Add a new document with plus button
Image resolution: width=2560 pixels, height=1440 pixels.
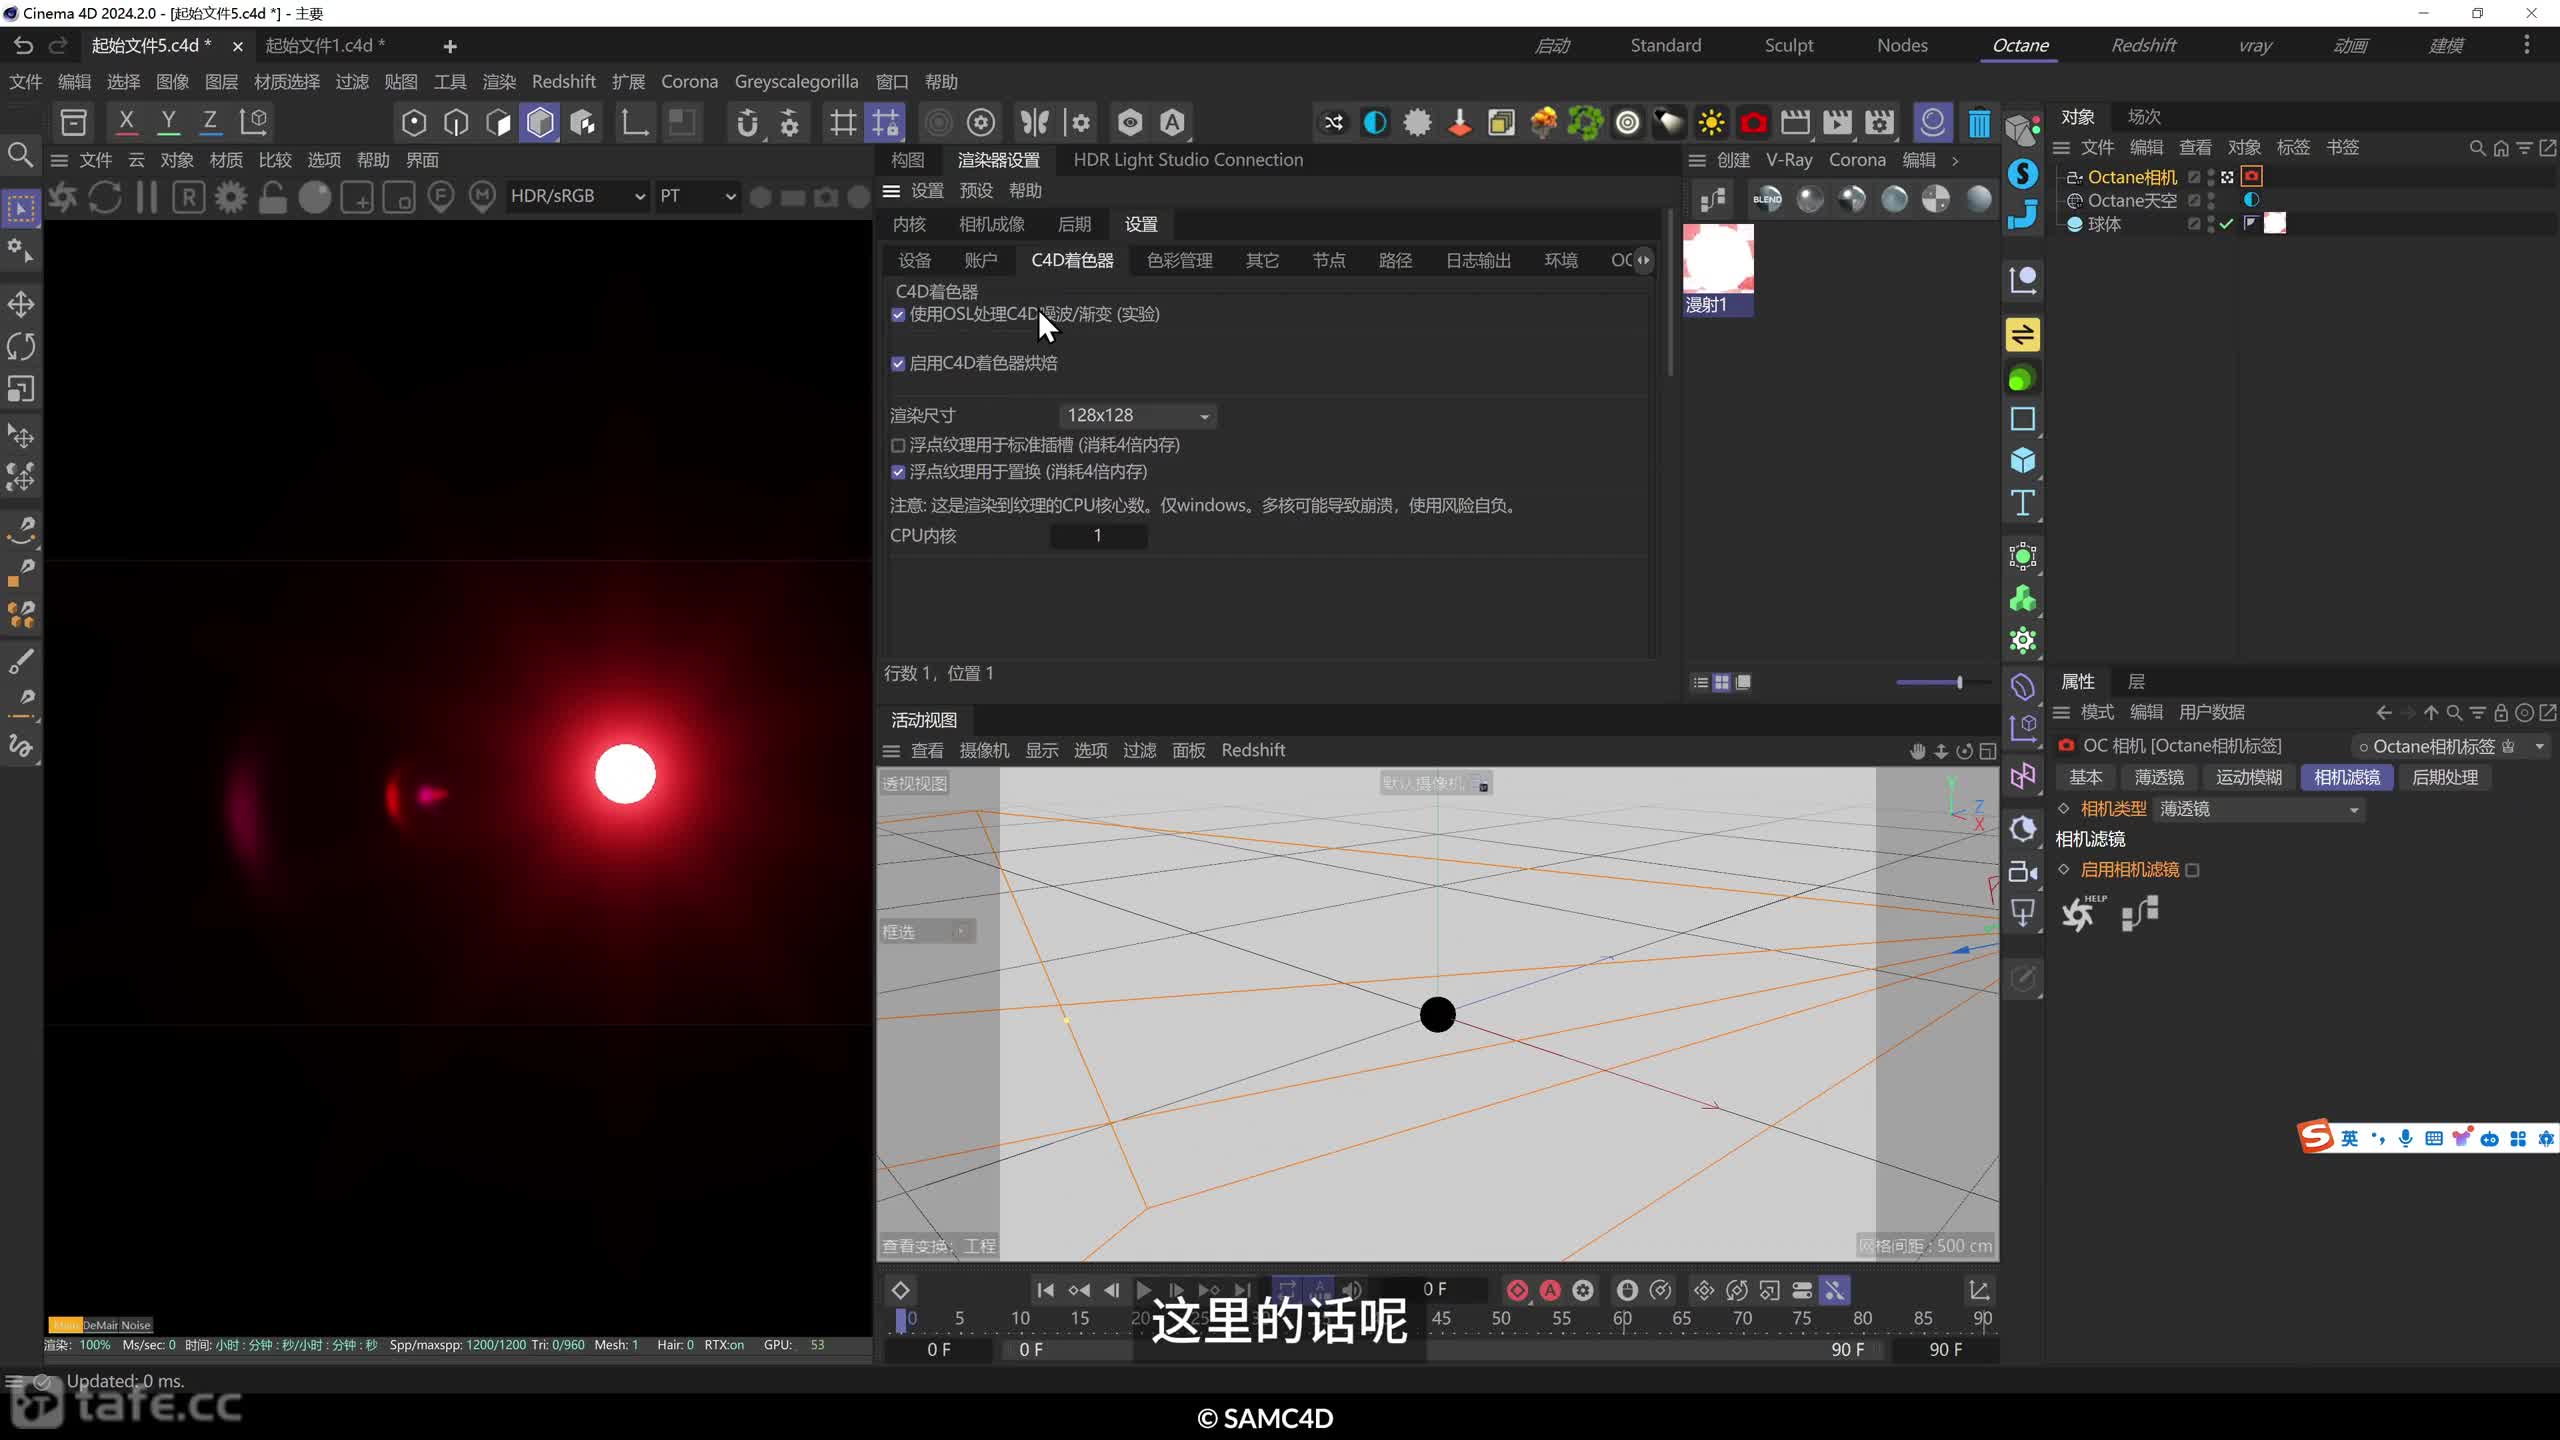pyautogui.click(x=450, y=46)
